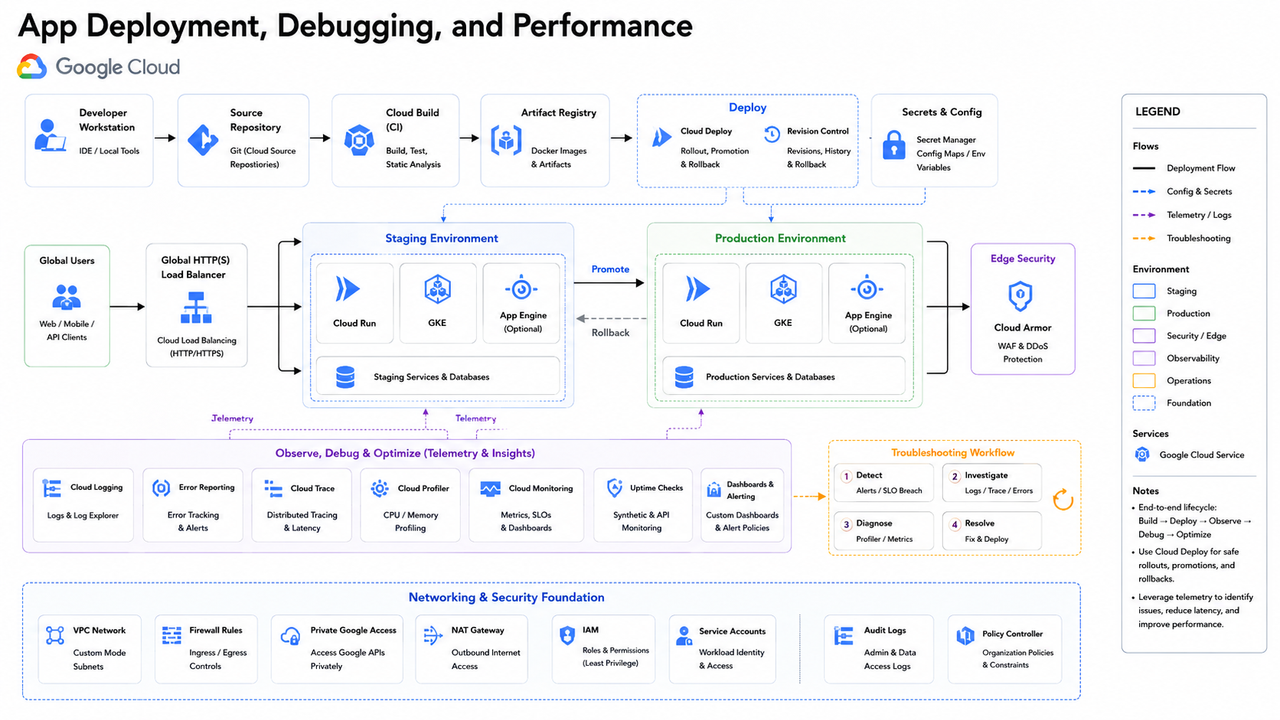The image size is (1280, 720).
Task: Click the Security / Edge legend box
Action: [x=1144, y=336]
